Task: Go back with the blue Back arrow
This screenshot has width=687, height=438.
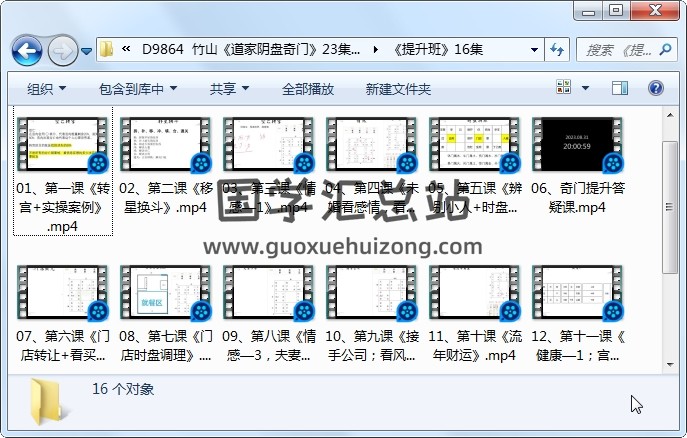Action: 27,50
